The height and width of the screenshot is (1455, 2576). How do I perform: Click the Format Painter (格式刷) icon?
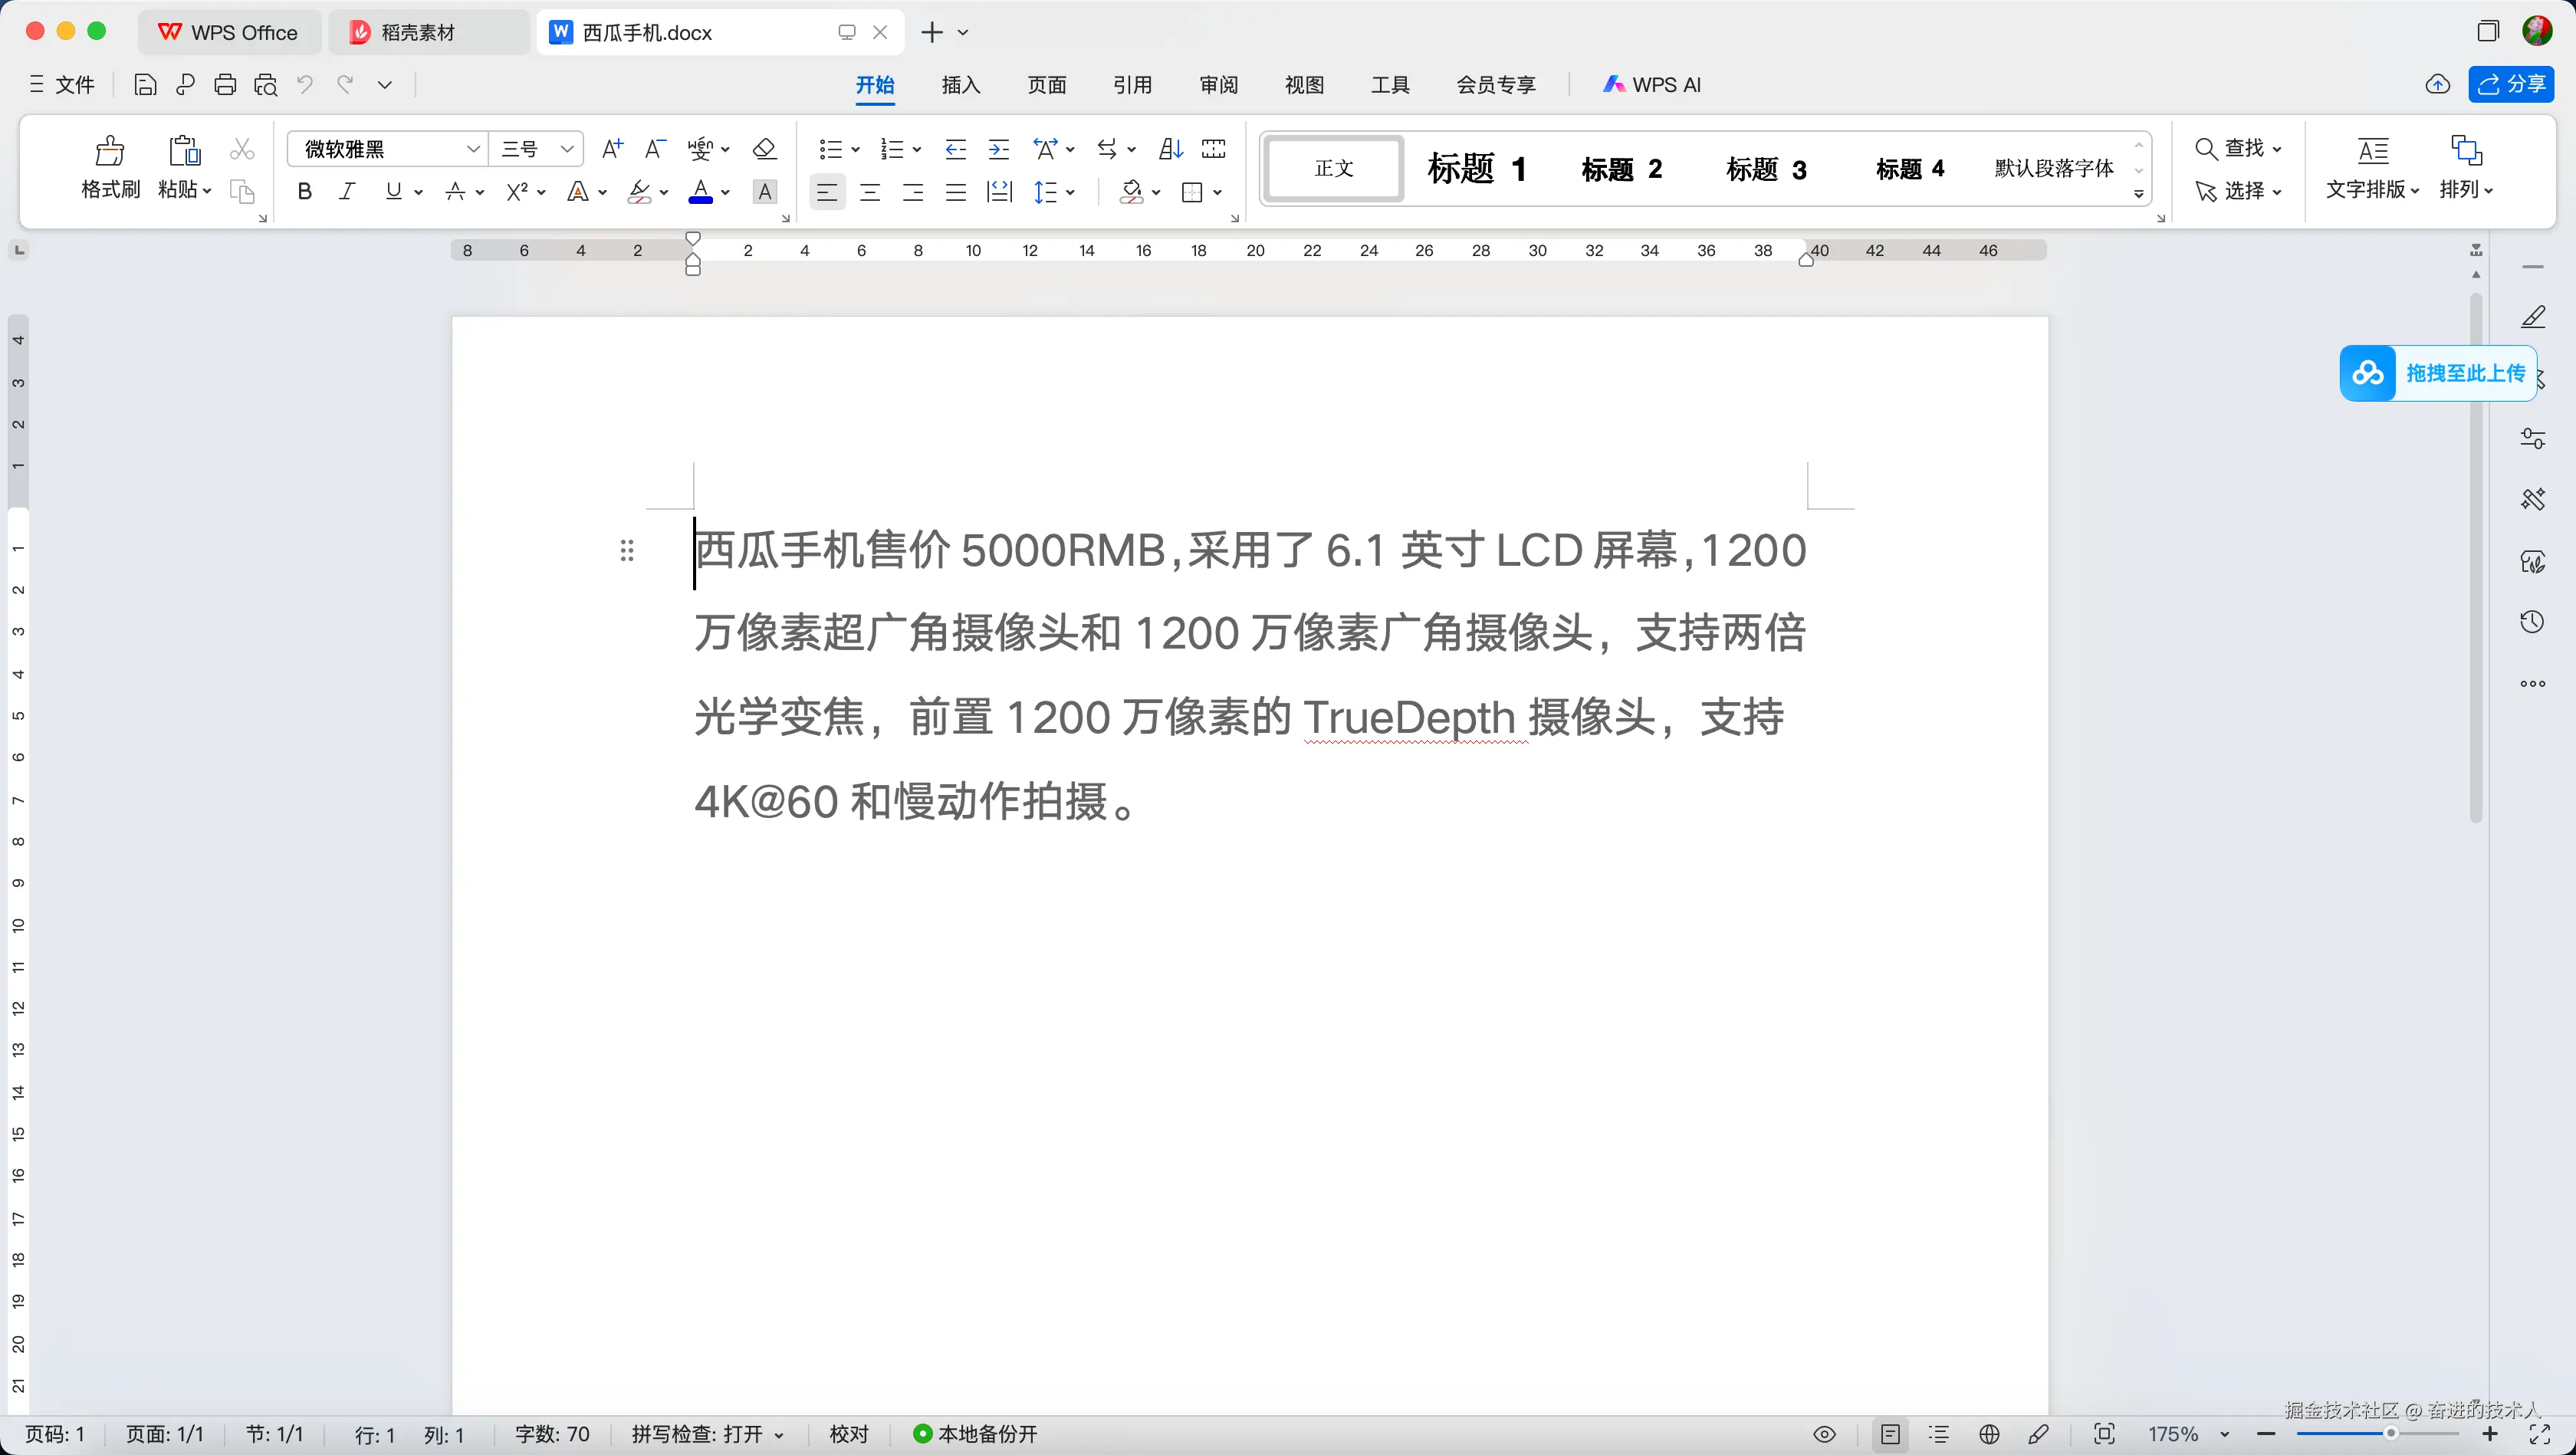point(109,151)
